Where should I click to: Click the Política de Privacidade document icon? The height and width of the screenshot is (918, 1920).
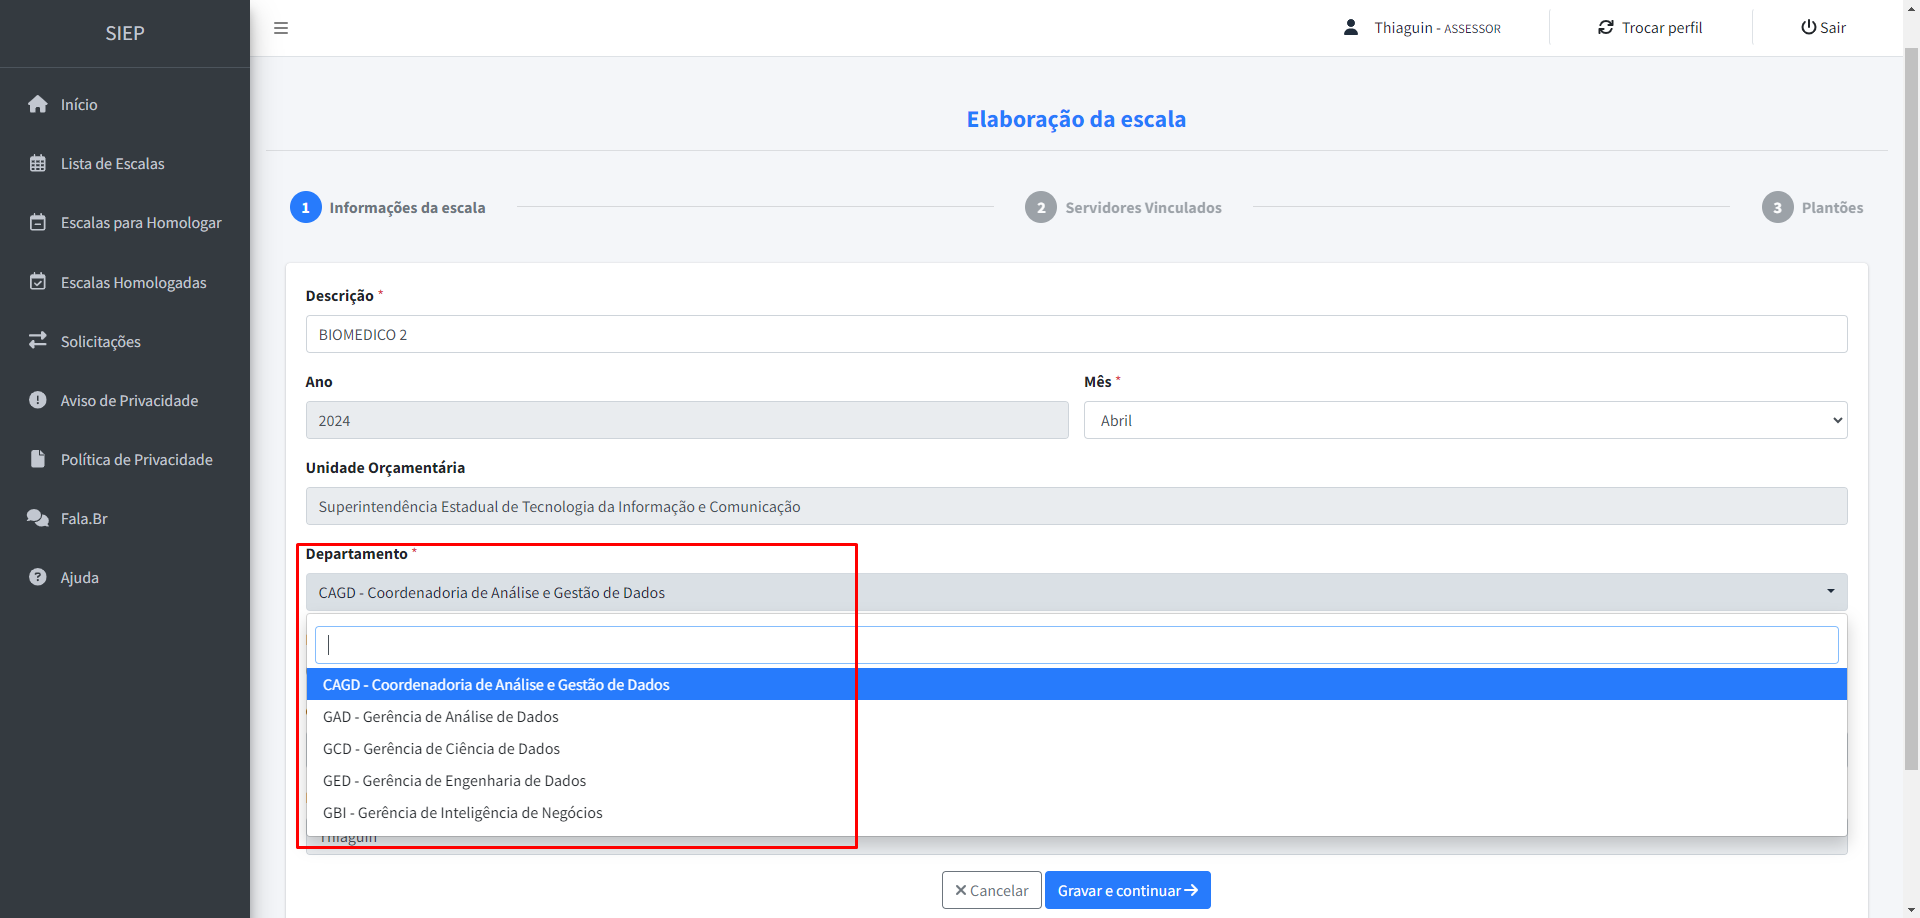(38, 459)
